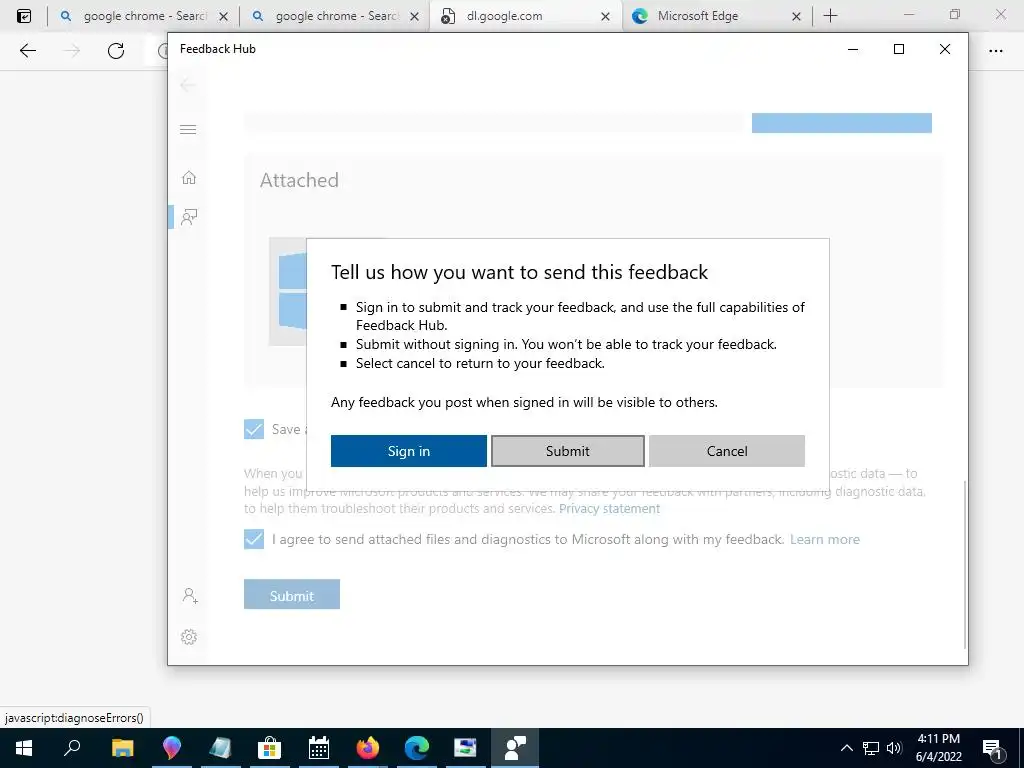1024x768 pixels.
Task: Click Sign in button in feedback dialog
Action: point(408,451)
